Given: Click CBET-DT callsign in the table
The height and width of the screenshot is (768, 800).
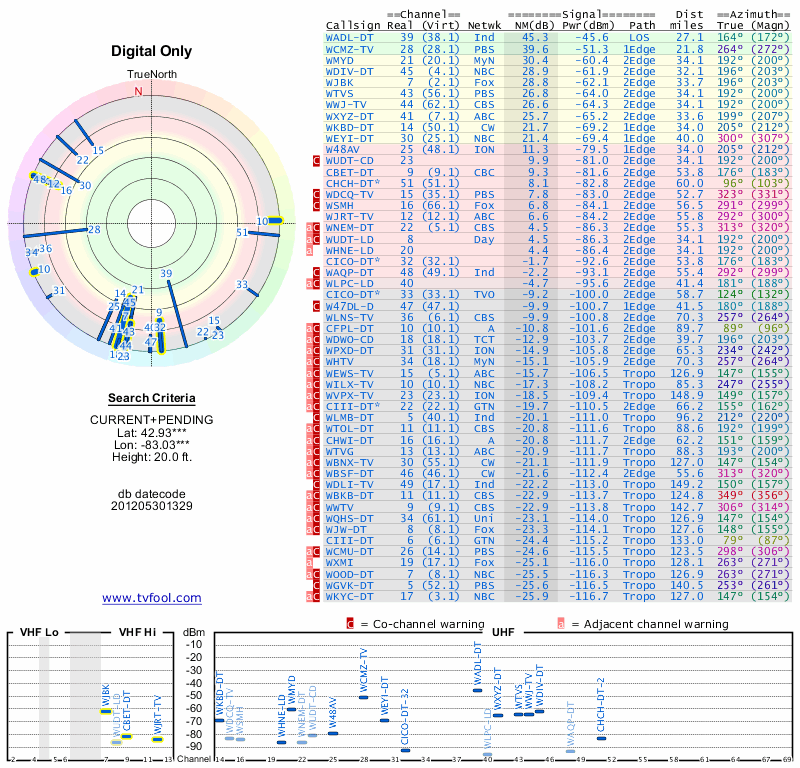Looking at the screenshot, I should [349, 172].
